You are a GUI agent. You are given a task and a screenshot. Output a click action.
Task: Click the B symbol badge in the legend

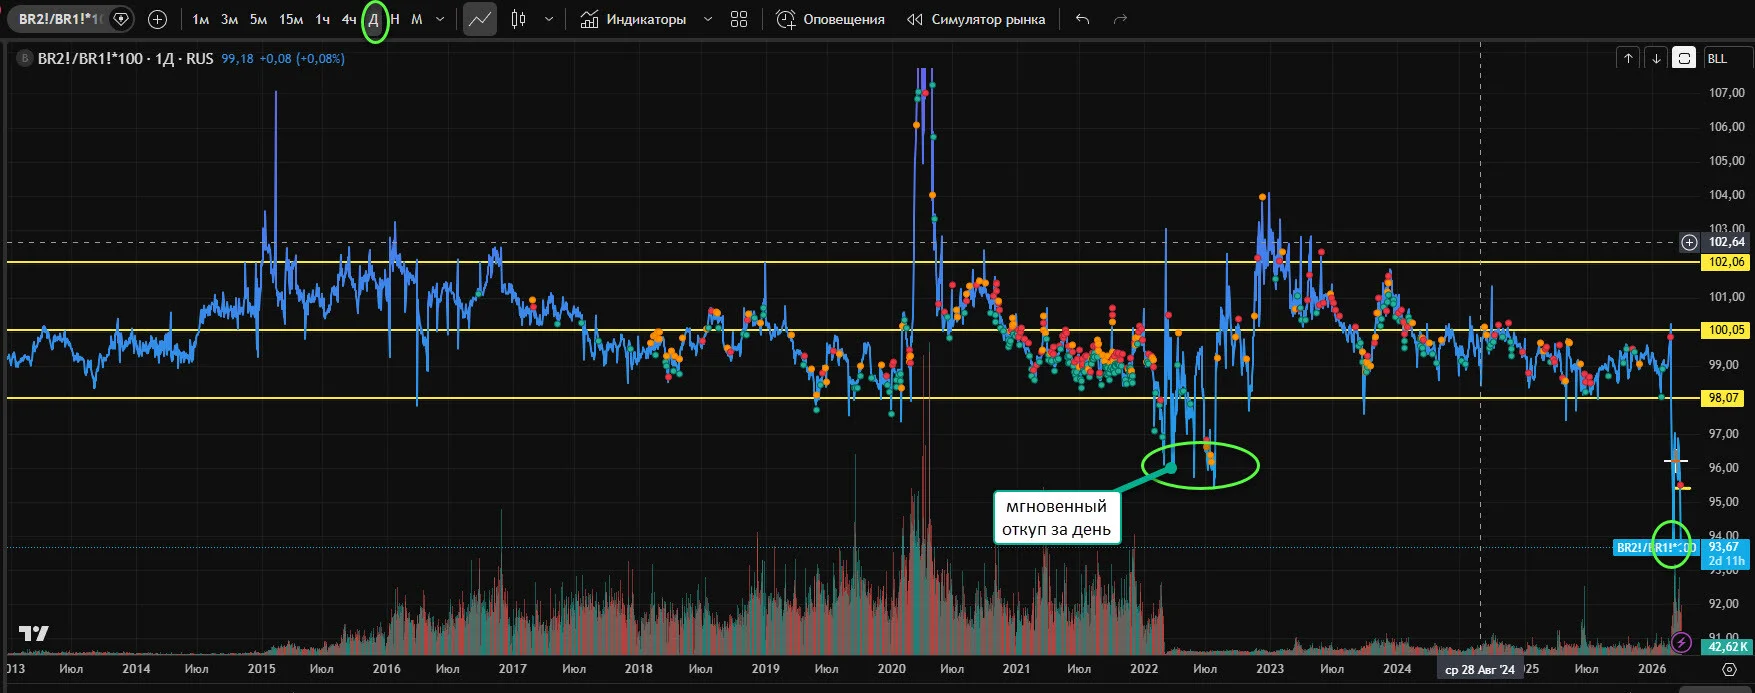[25, 59]
